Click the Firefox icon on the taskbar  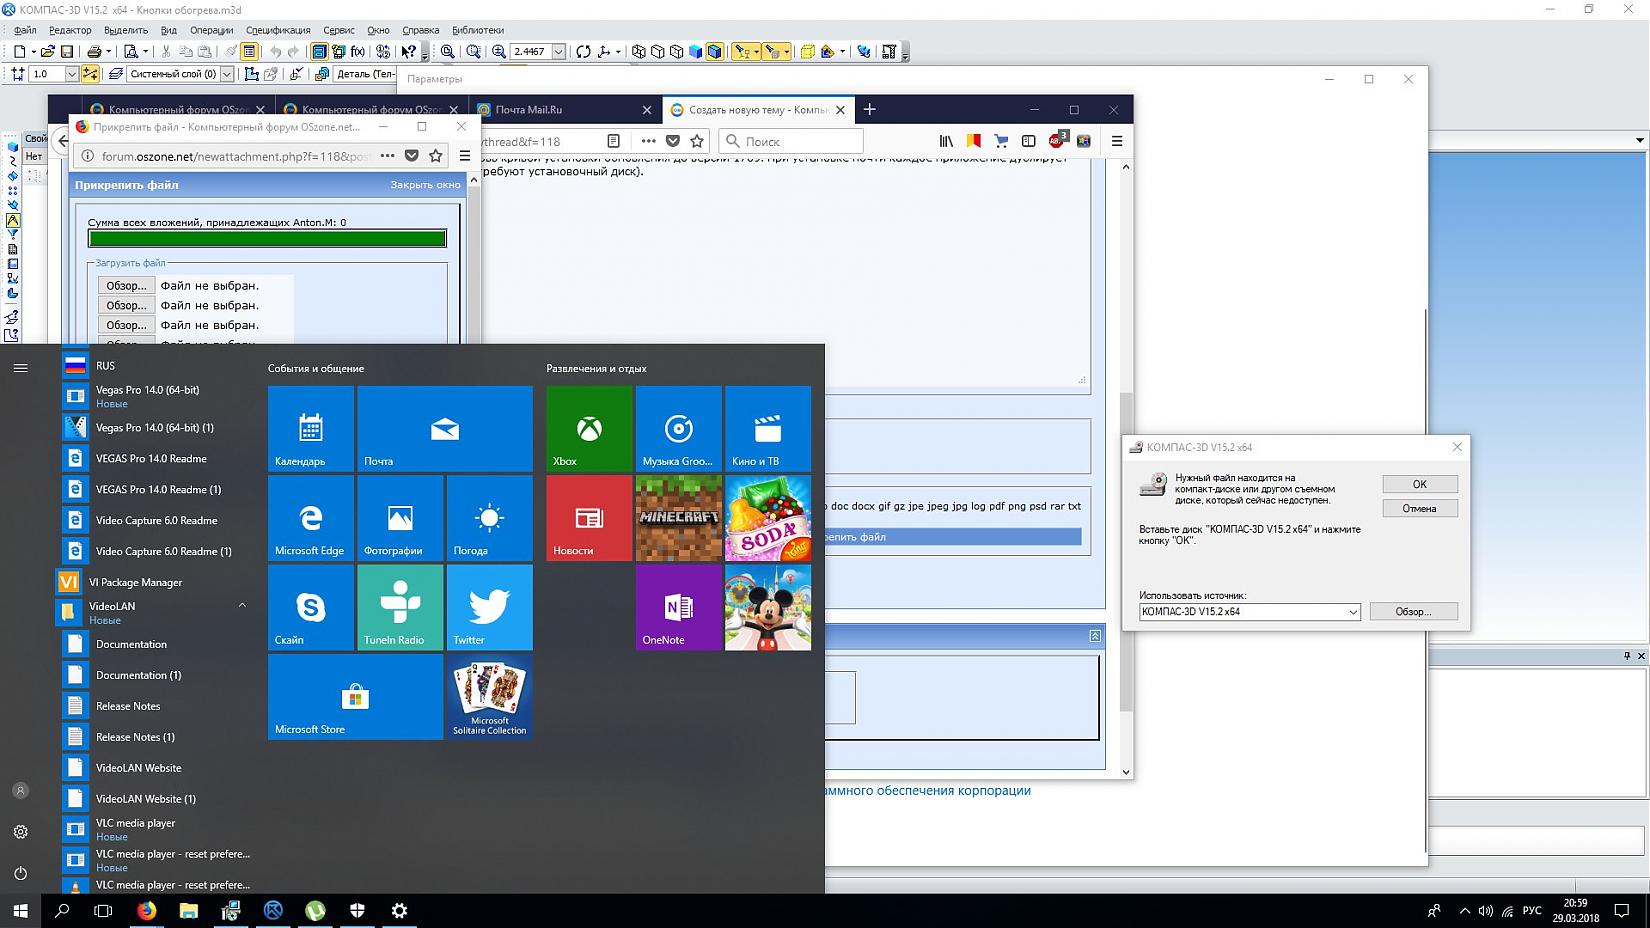[147, 910]
